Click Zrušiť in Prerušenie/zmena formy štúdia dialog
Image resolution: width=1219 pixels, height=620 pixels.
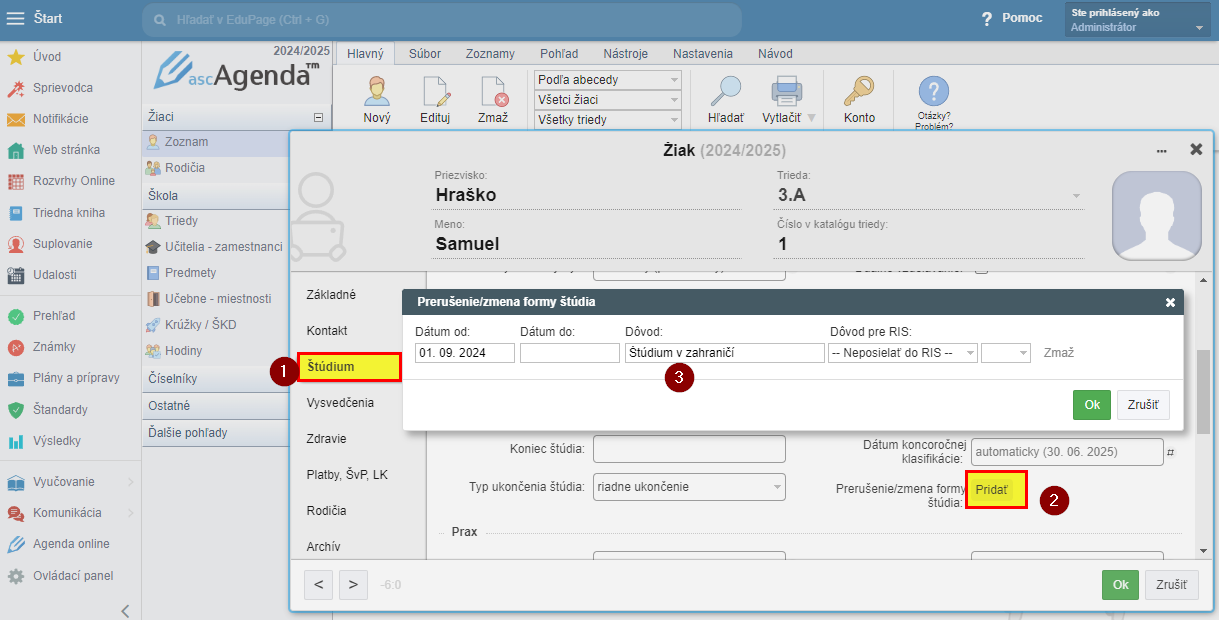coord(1143,405)
